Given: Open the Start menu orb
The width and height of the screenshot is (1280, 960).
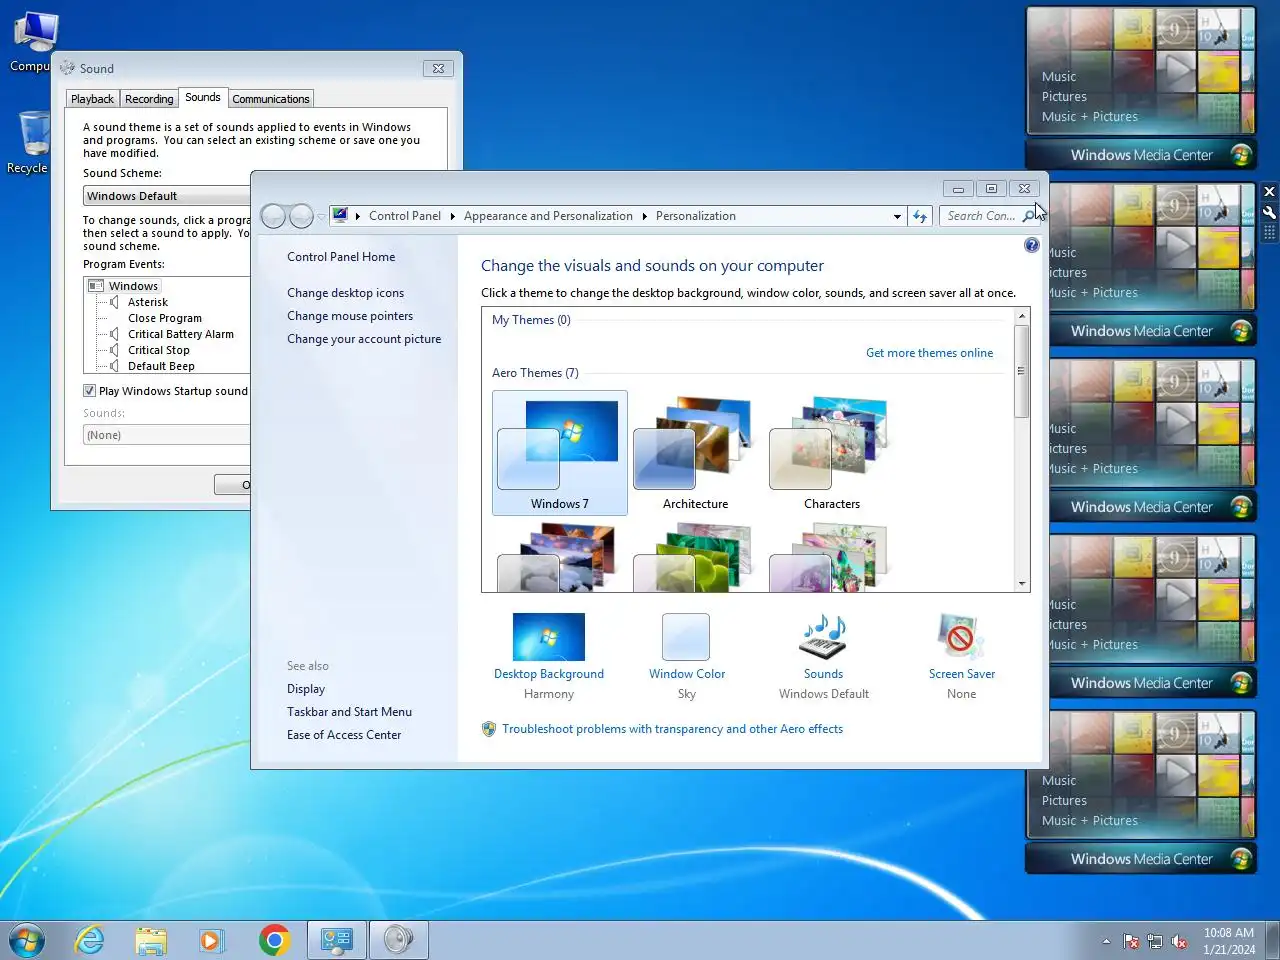Looking at the screenshot, I should tap(27, 940).
